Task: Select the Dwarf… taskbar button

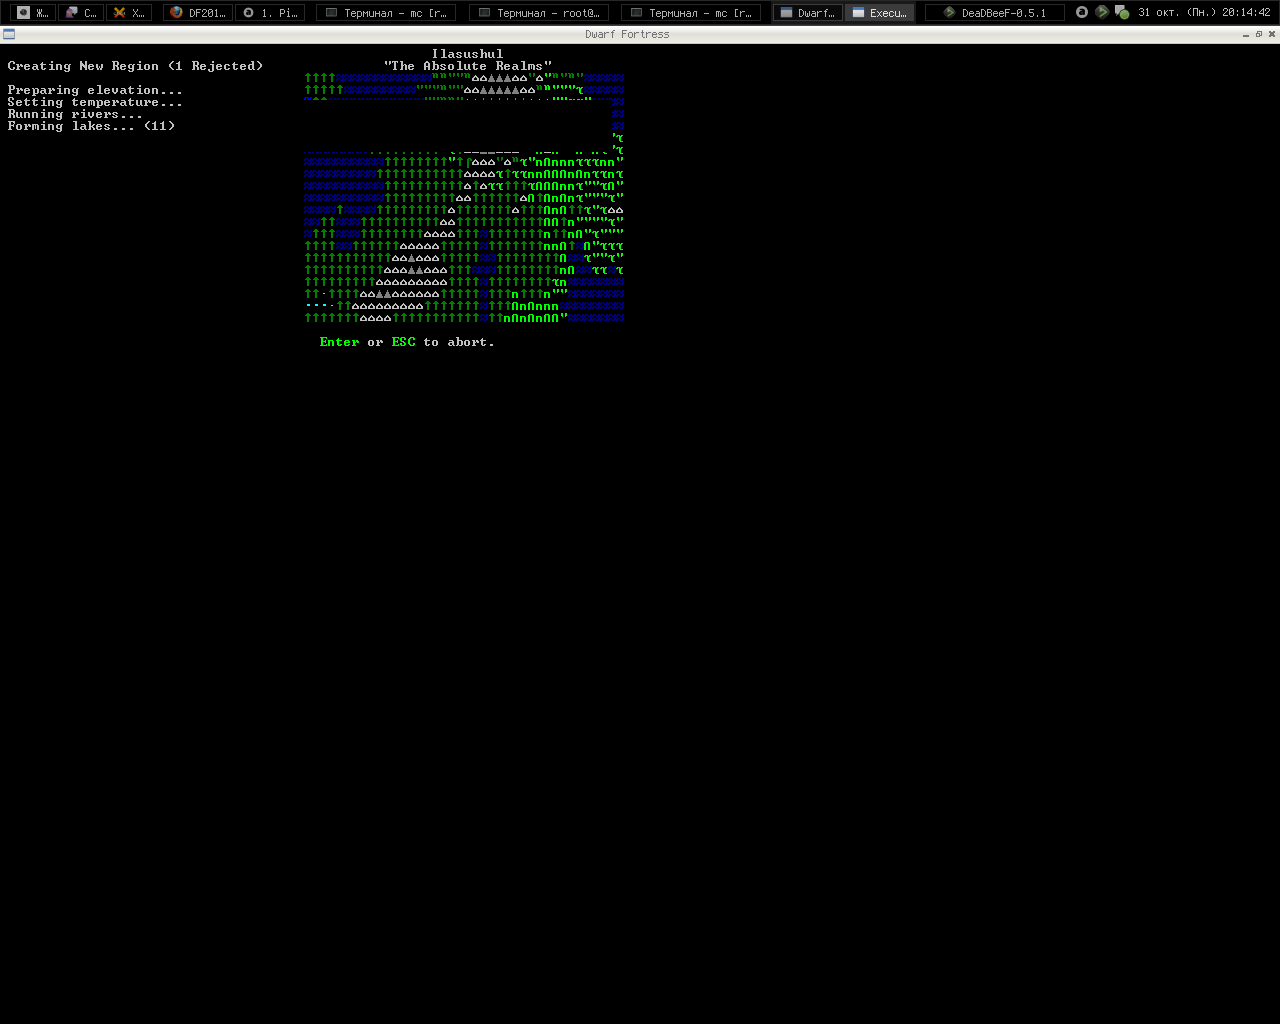Action: tap(807, 13)
